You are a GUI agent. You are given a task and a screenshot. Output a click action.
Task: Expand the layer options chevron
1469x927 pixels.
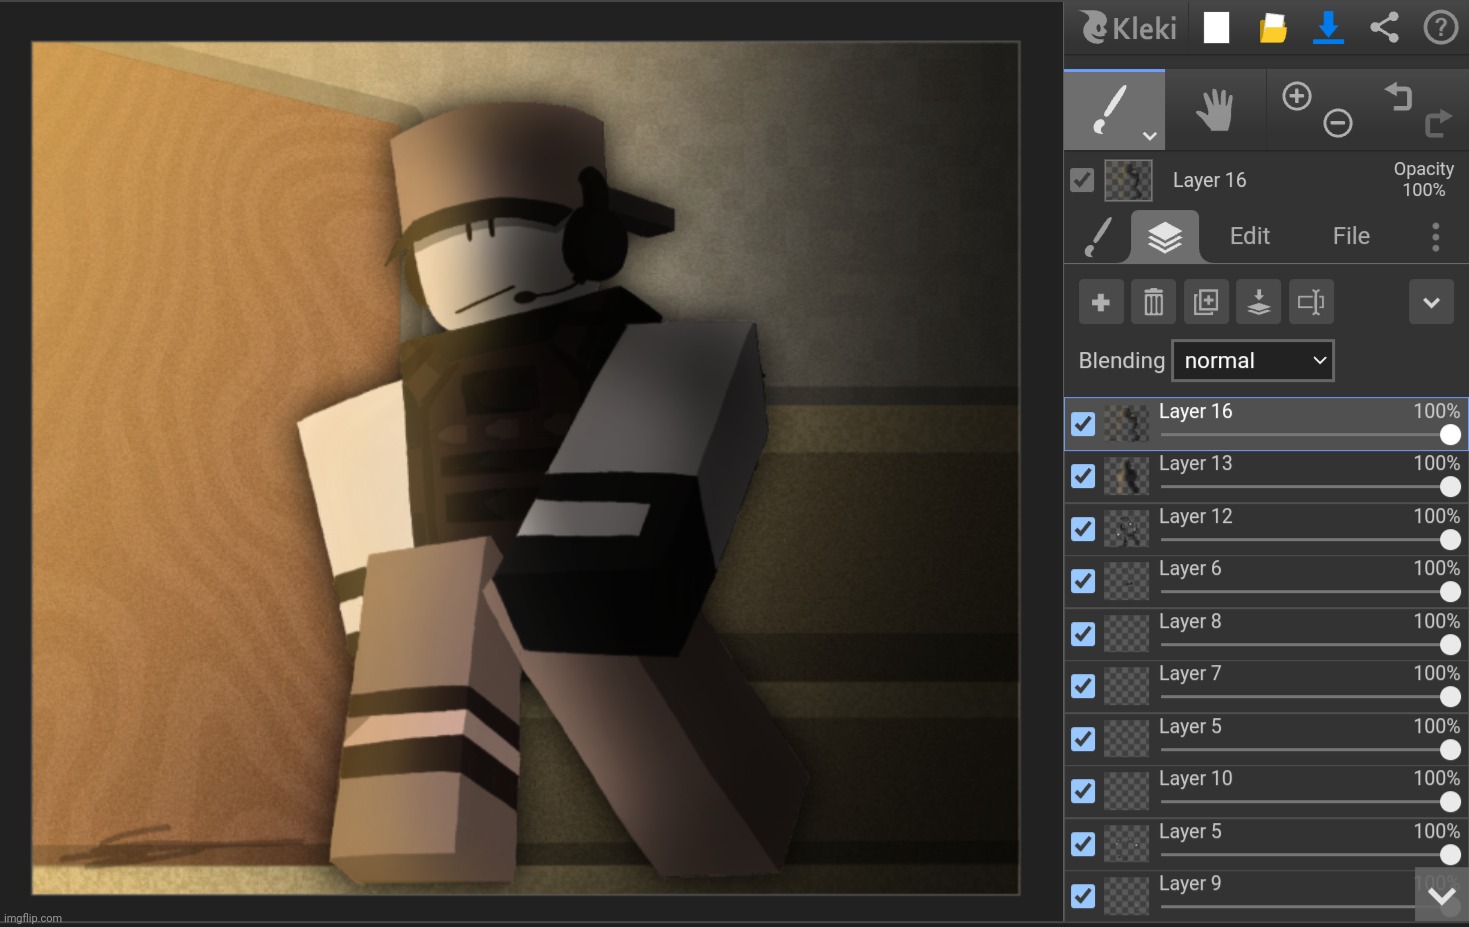click(1431, 302)
